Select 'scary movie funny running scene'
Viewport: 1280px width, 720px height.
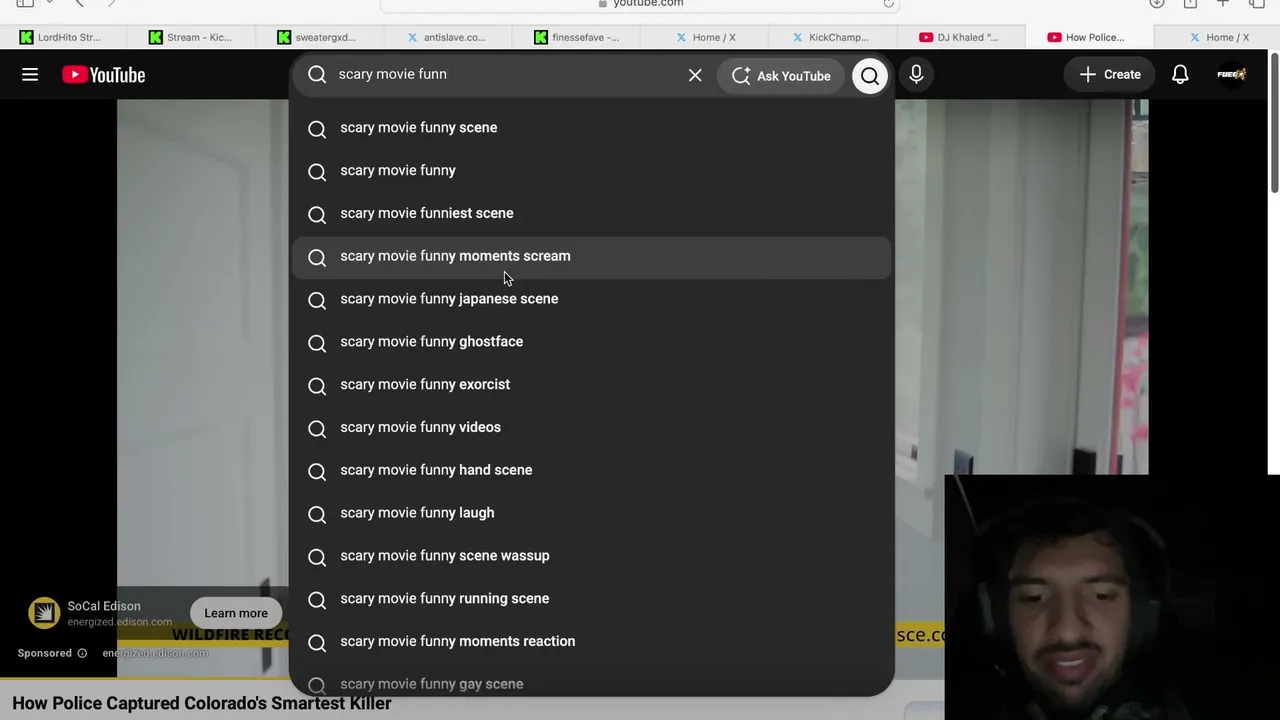[x=592, y=599]
